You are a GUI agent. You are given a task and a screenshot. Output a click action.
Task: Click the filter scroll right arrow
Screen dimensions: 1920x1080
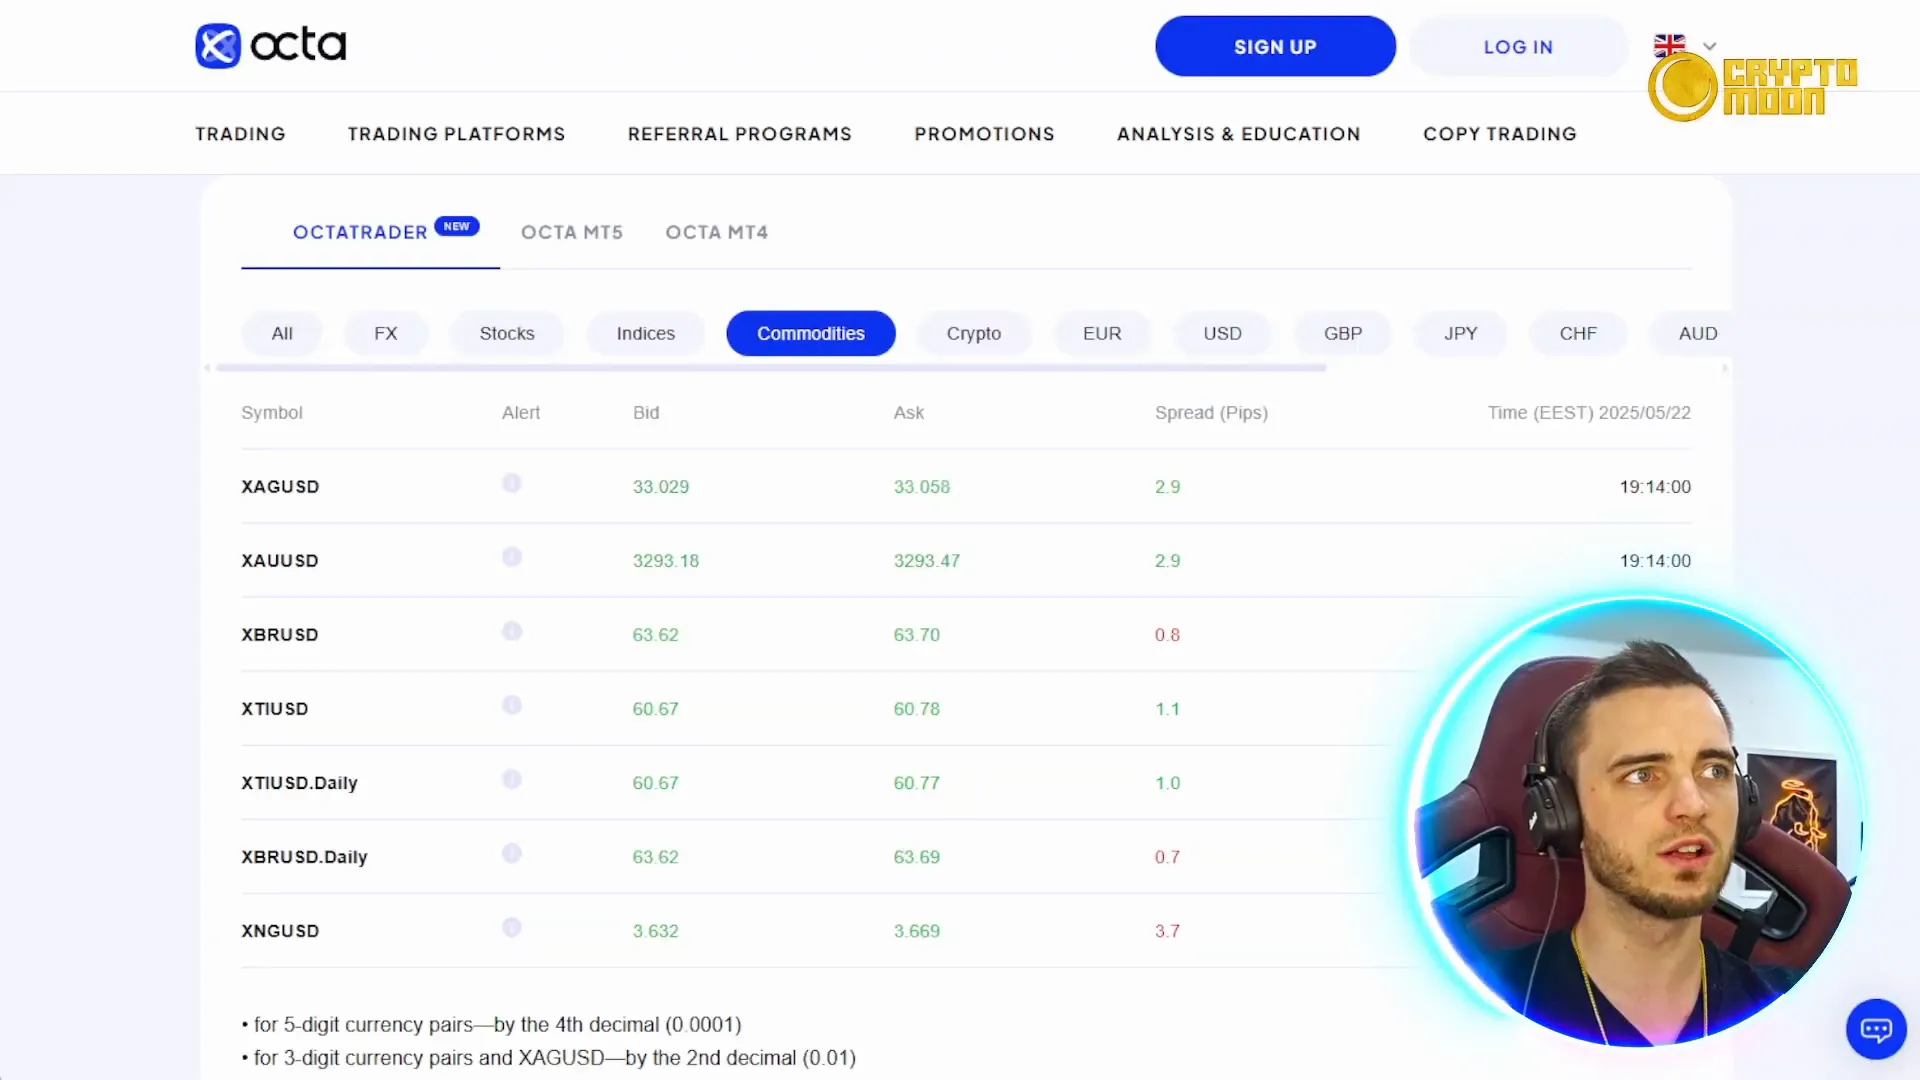[1725, 368]
